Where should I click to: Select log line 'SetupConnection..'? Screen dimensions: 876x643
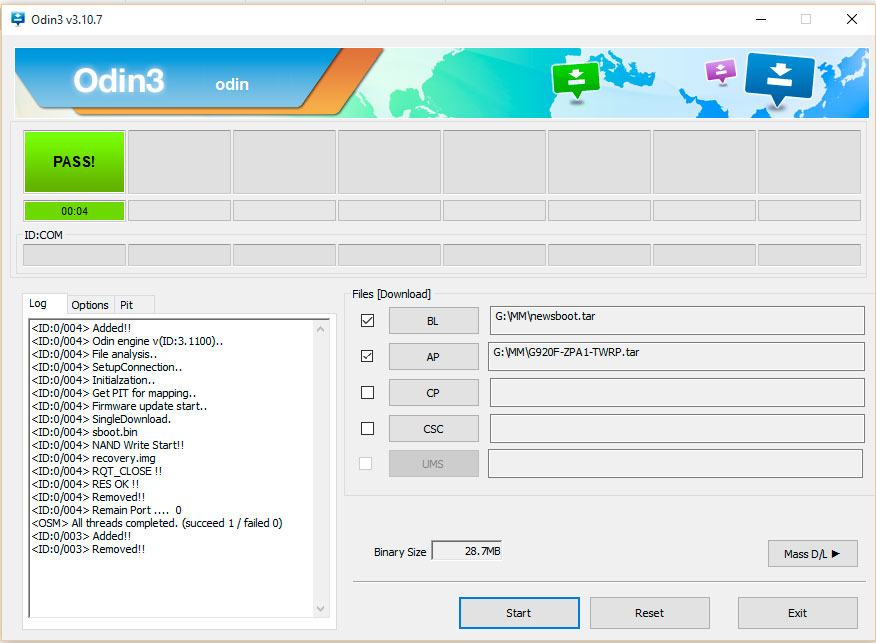click(x=107, y=367)
